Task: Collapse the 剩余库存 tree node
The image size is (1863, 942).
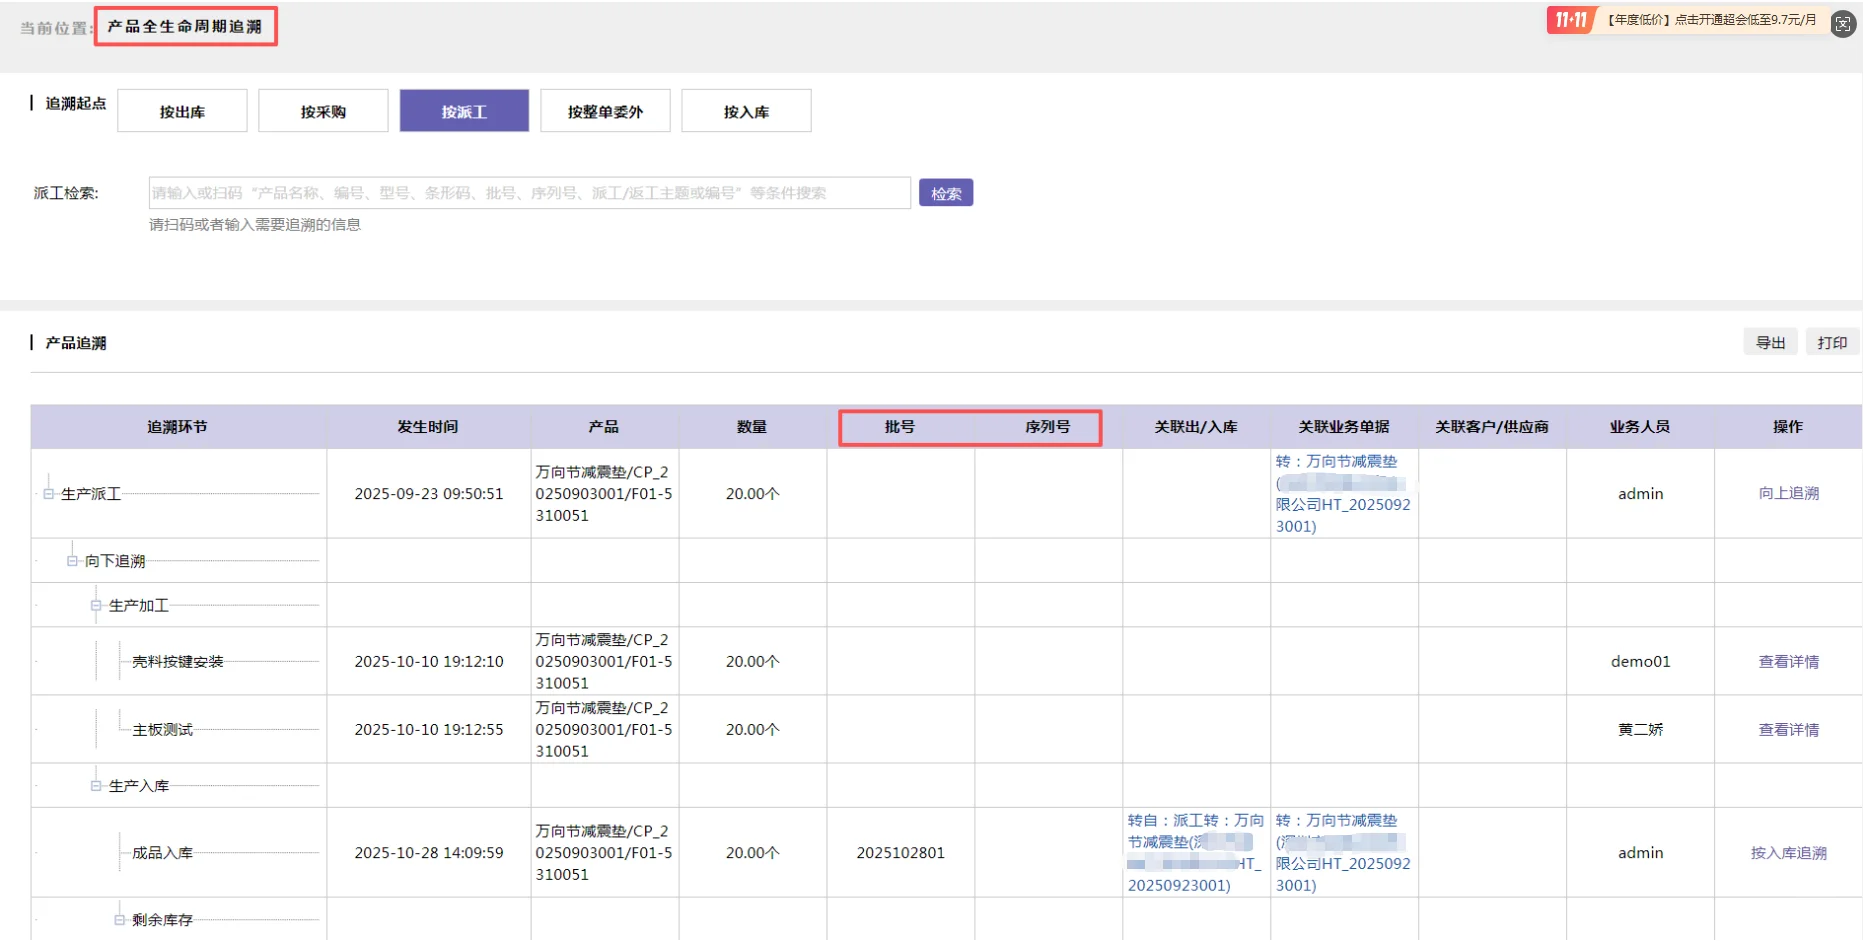Action: [x=117, y=918]
